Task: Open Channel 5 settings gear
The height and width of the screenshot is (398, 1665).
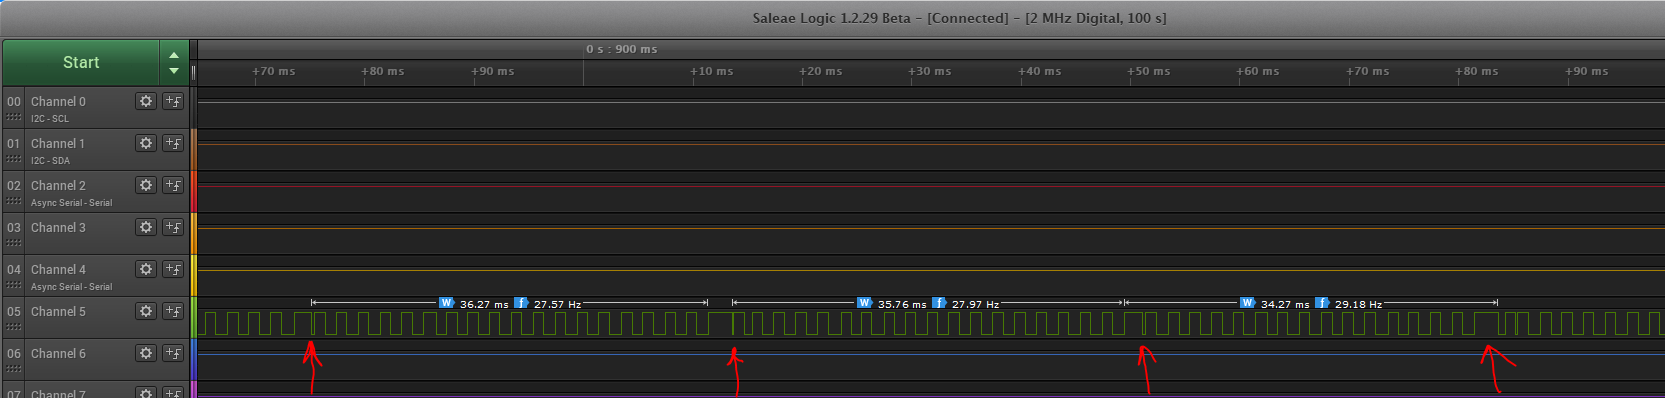Action: 146,311
